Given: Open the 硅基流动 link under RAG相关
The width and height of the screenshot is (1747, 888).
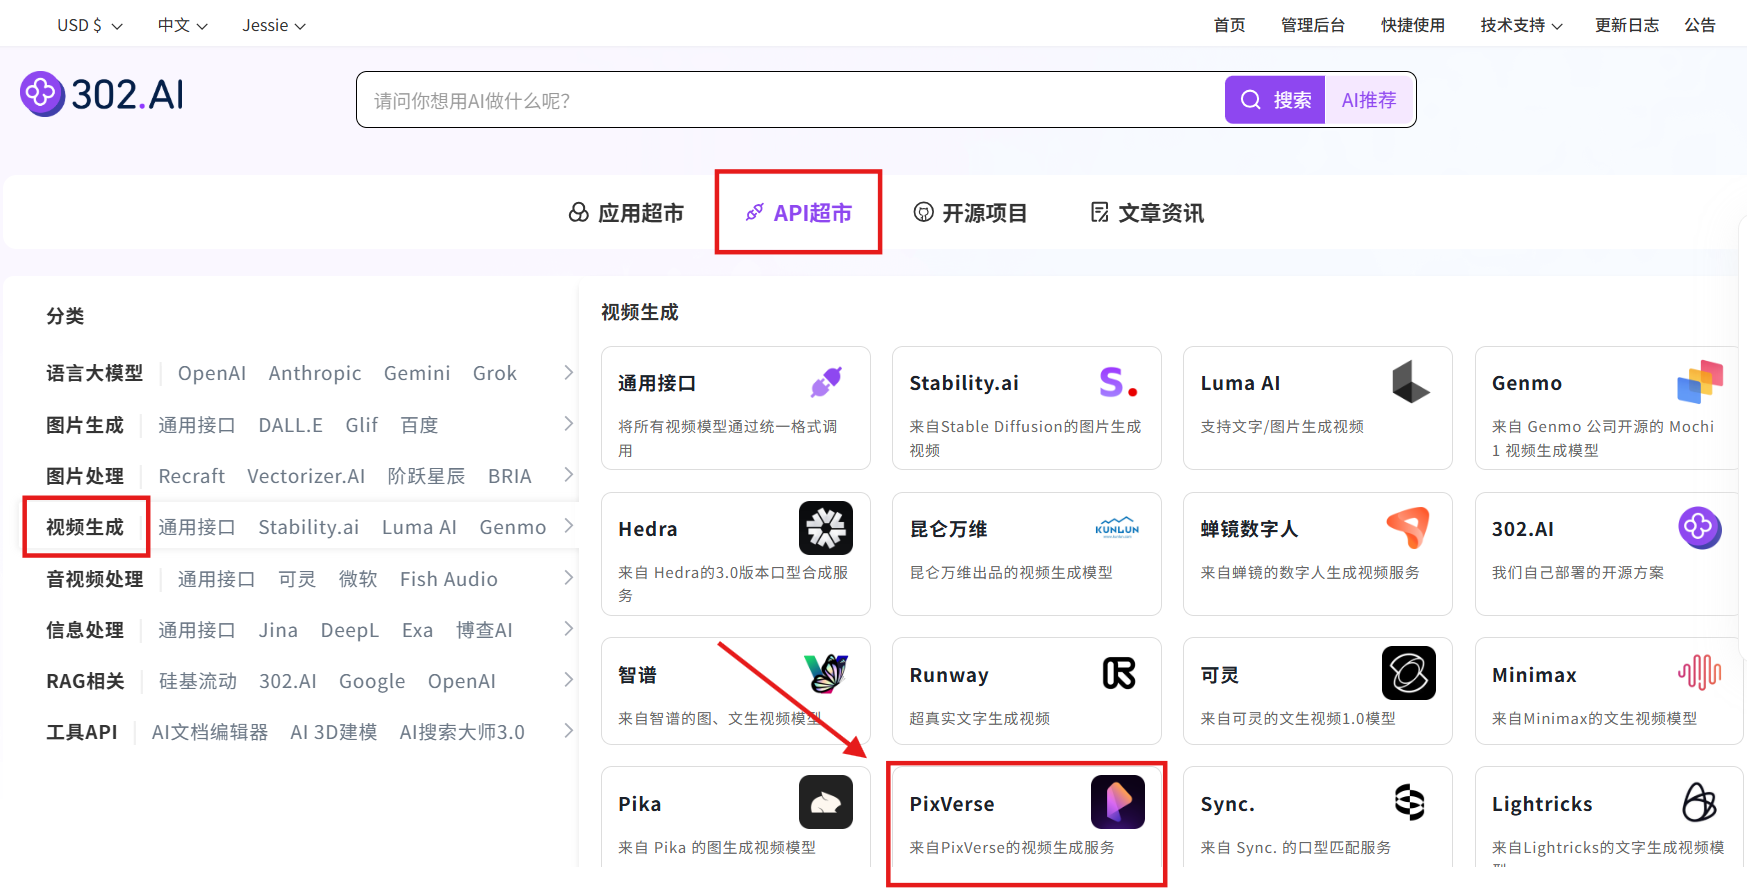Looking at the screenshot, I should point(198,681).
